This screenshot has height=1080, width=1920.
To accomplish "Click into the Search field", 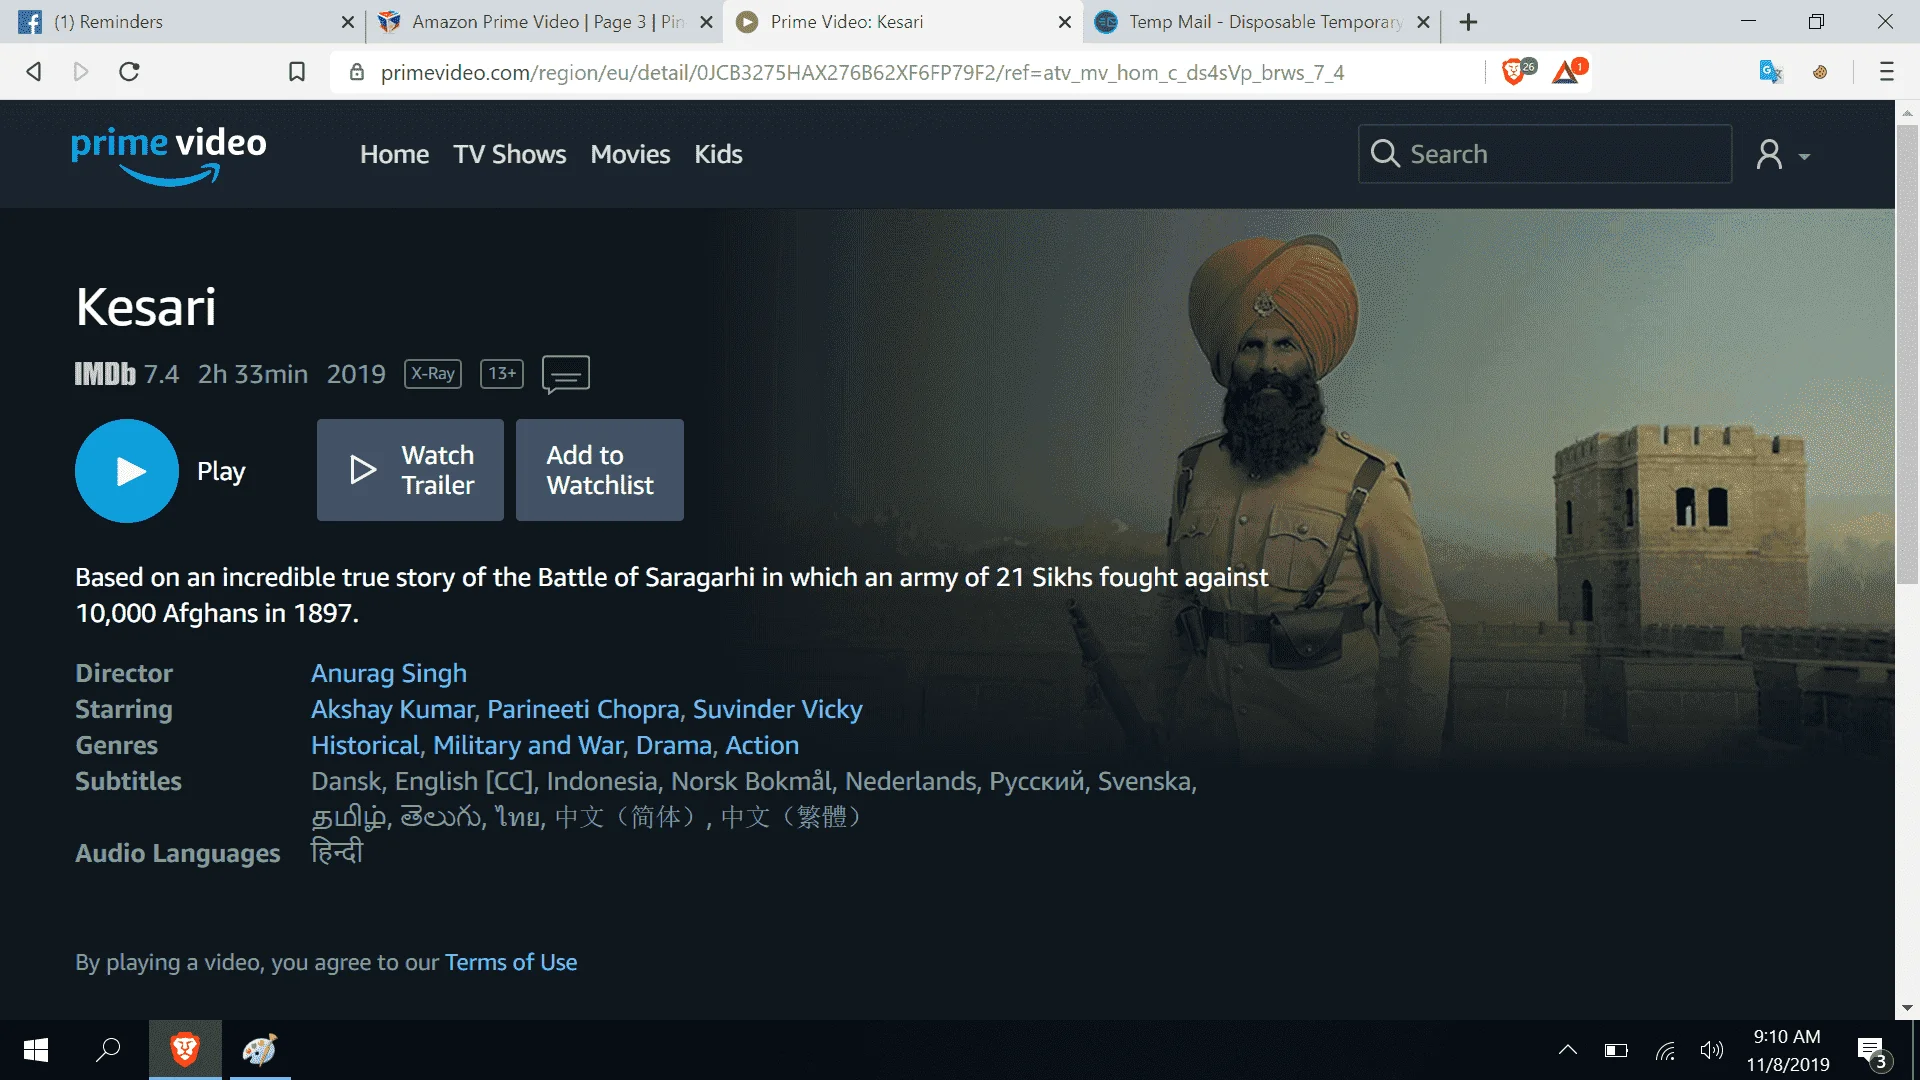I will [1545, 154].
